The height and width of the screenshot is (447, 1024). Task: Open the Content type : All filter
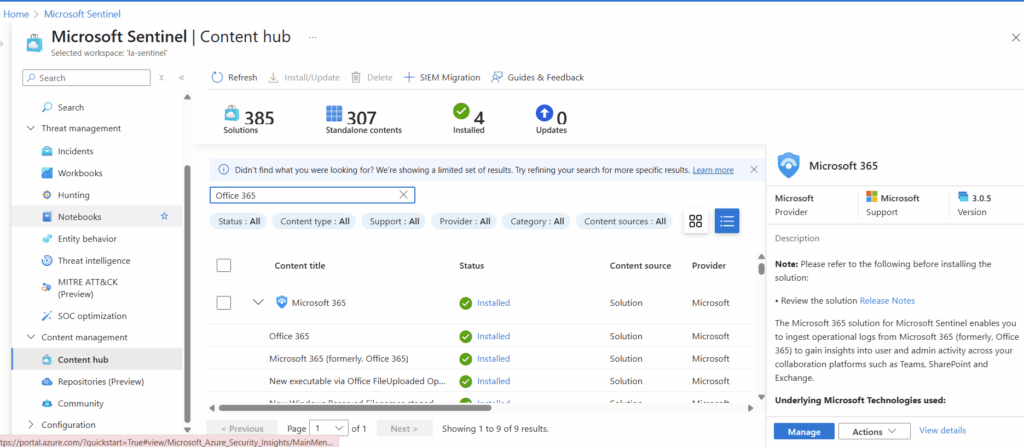[x=315, y=222]
